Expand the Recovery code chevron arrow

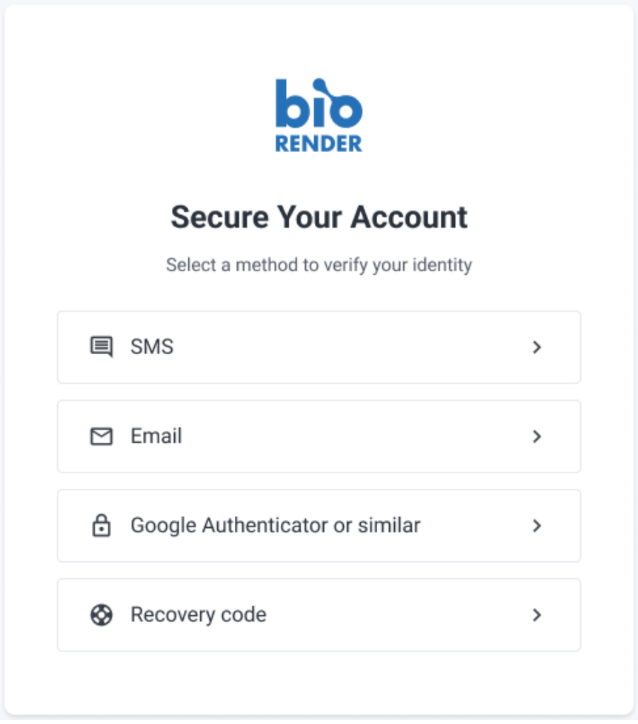click(537, 614)
